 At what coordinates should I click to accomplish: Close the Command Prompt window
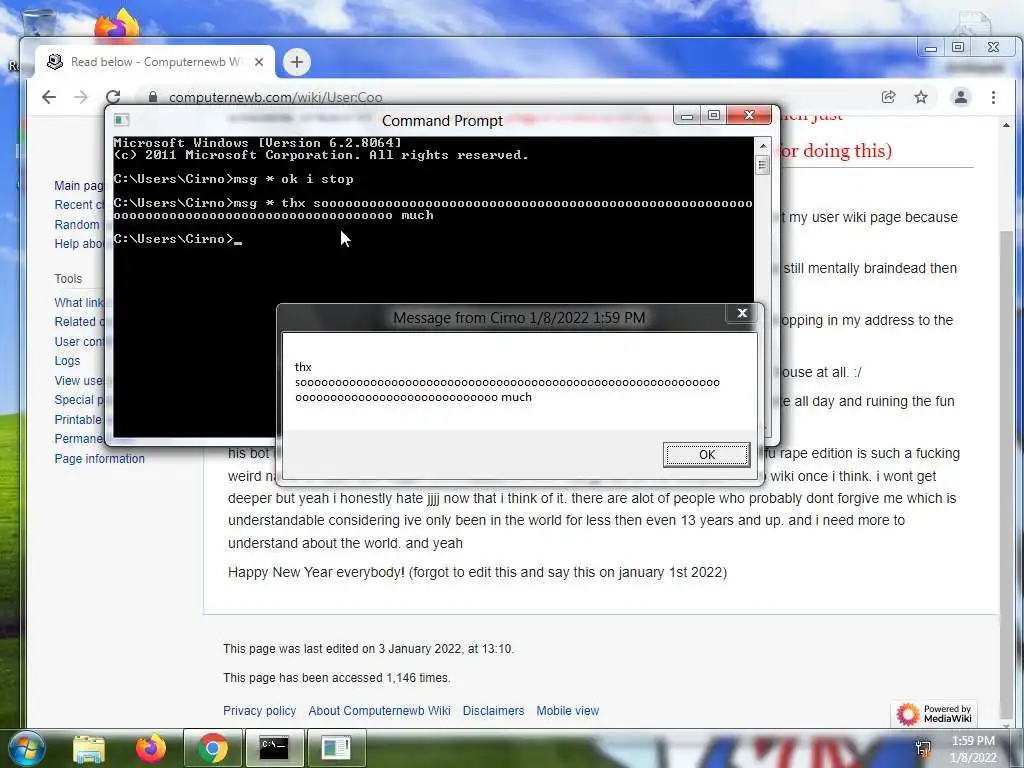749,116
